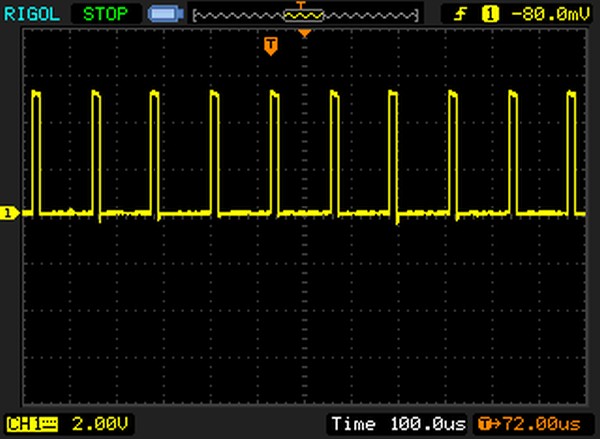Viewport: 600px width, 439px height.
Task: Click the rising edge trigger icon
Action: point(461,13)
